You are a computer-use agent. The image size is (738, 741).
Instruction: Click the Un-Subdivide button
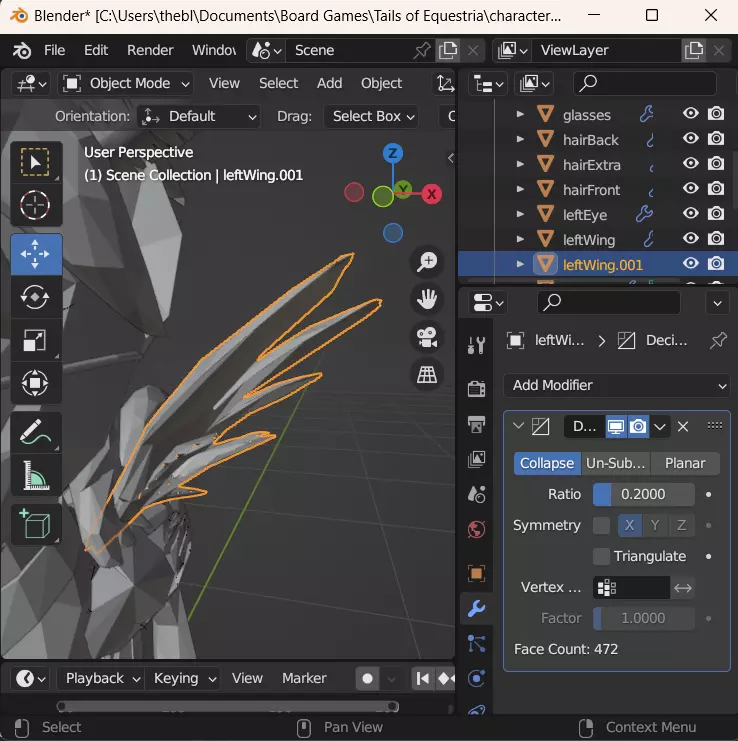614,463
